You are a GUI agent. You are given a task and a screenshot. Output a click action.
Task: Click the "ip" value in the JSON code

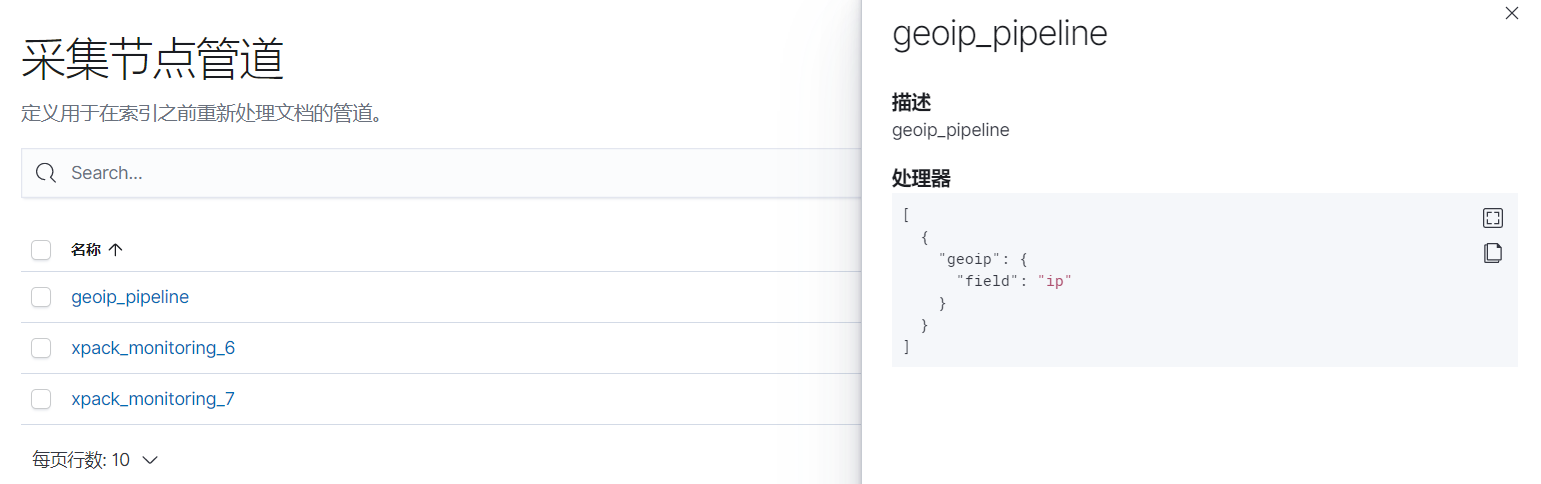tap(1054, 281)
